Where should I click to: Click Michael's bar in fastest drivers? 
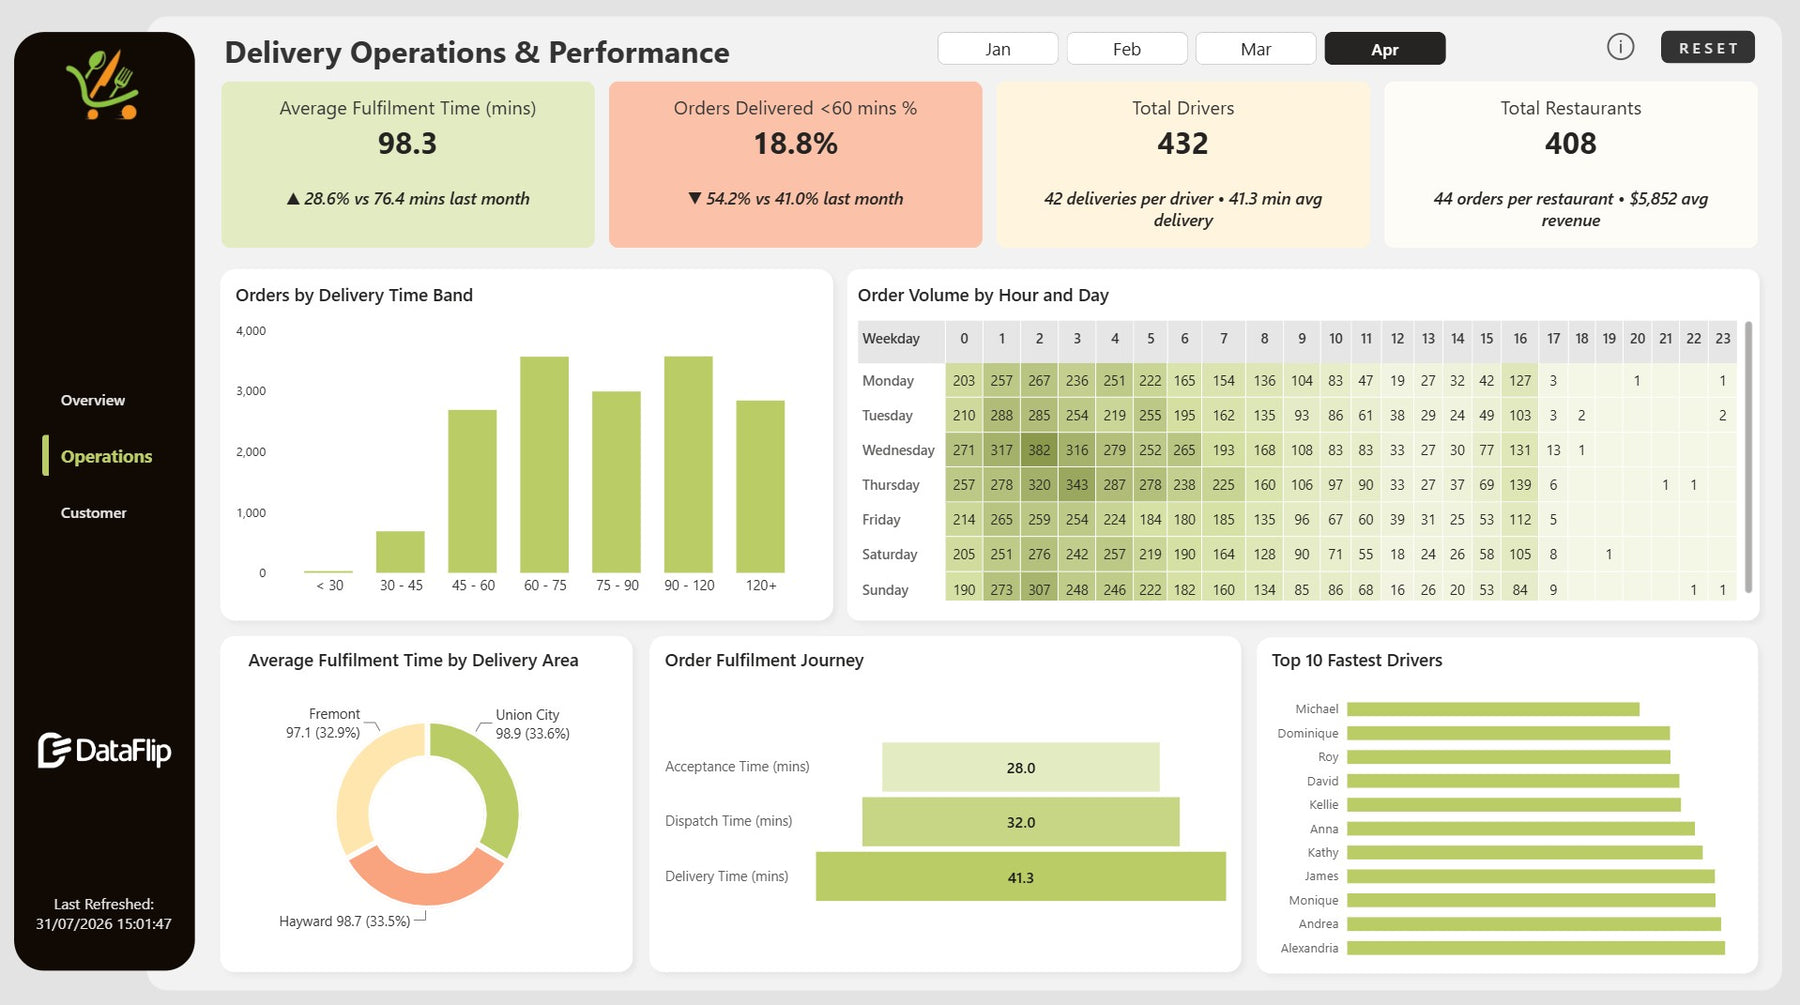tap(1493, 709)
